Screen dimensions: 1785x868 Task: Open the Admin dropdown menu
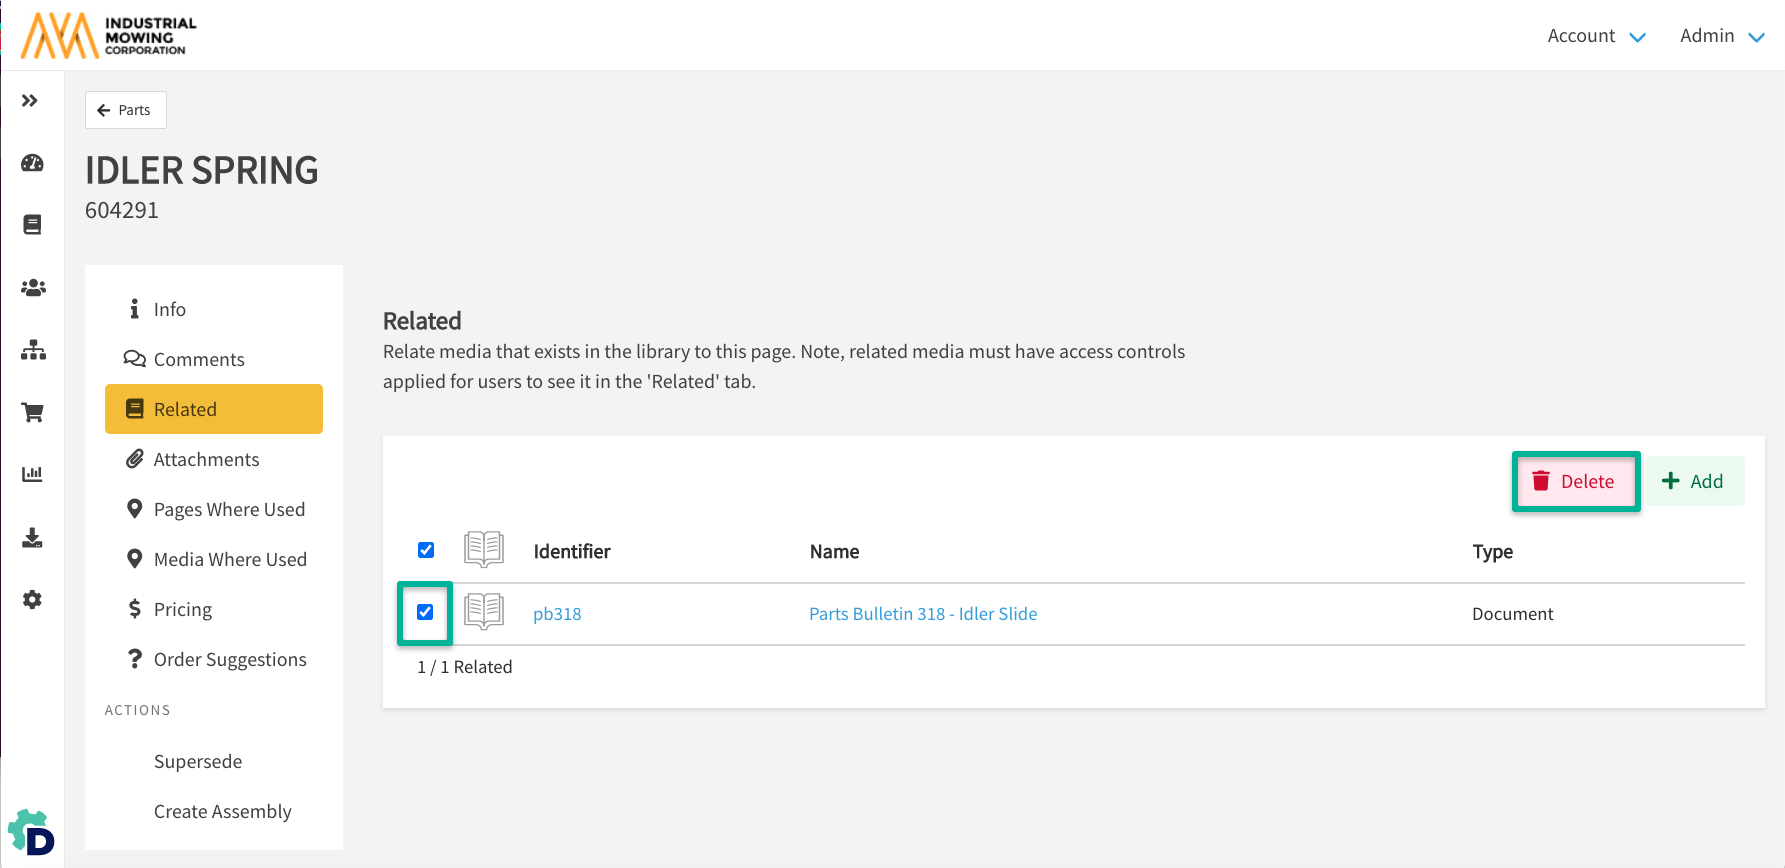coord(1721,36)
